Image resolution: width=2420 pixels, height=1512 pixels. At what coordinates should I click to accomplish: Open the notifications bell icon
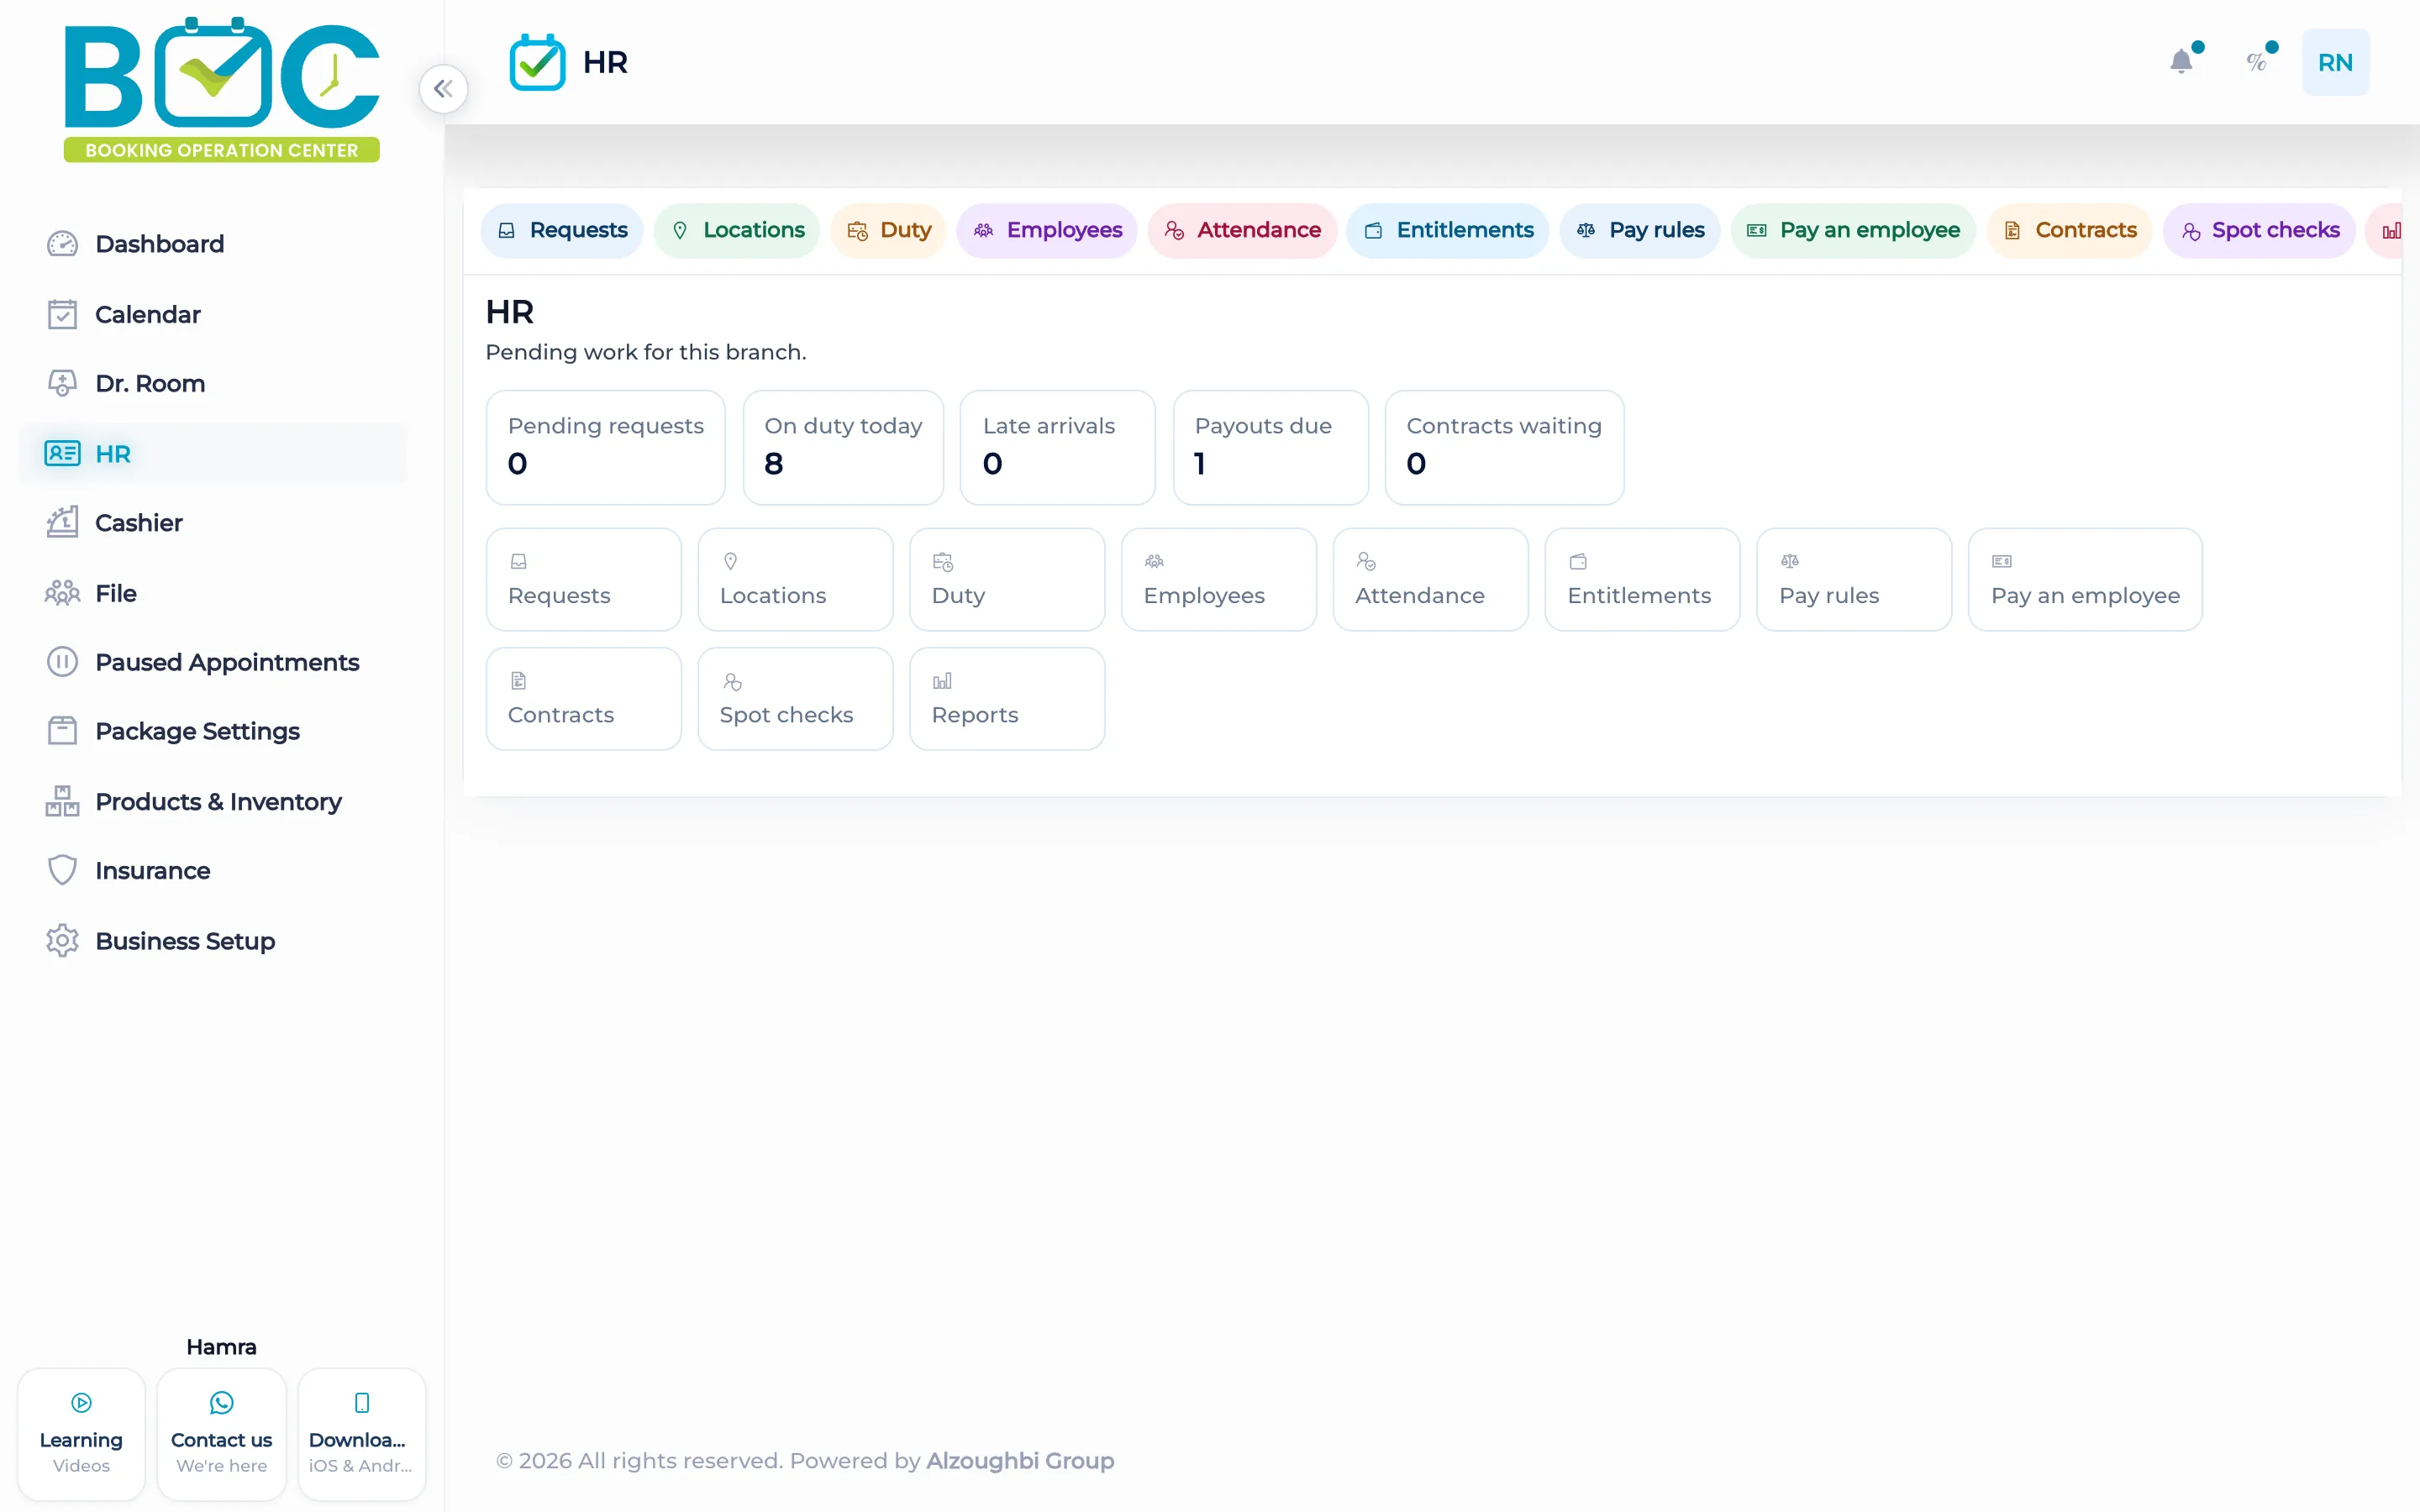[2181, 62]
